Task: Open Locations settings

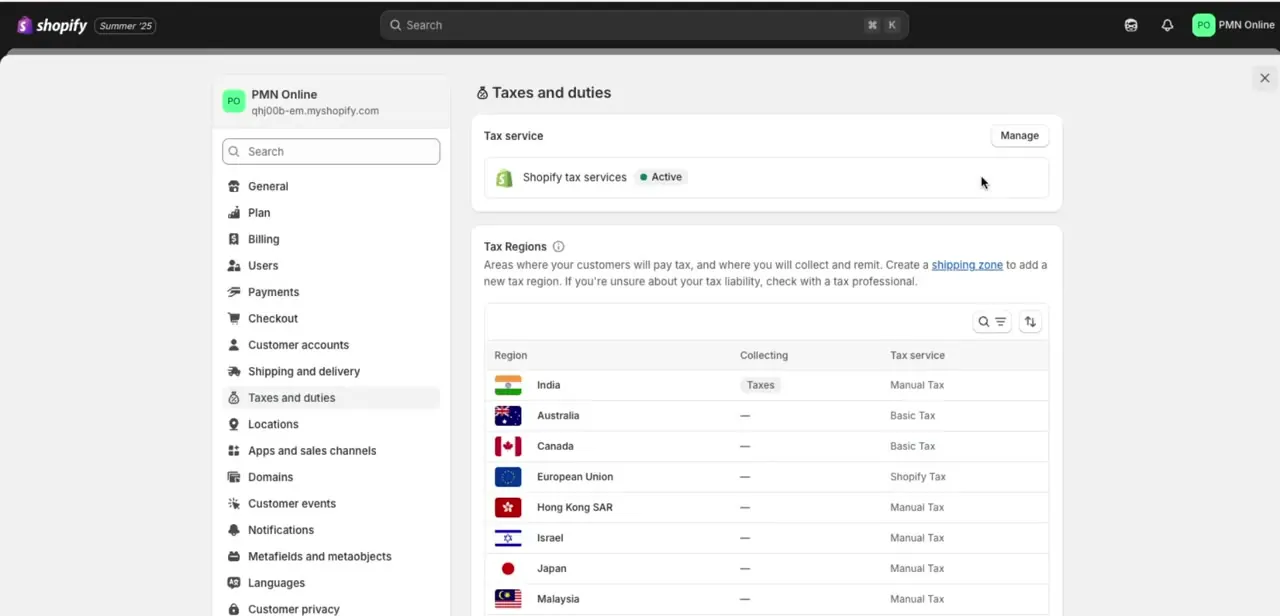Action: click(331, 425)
